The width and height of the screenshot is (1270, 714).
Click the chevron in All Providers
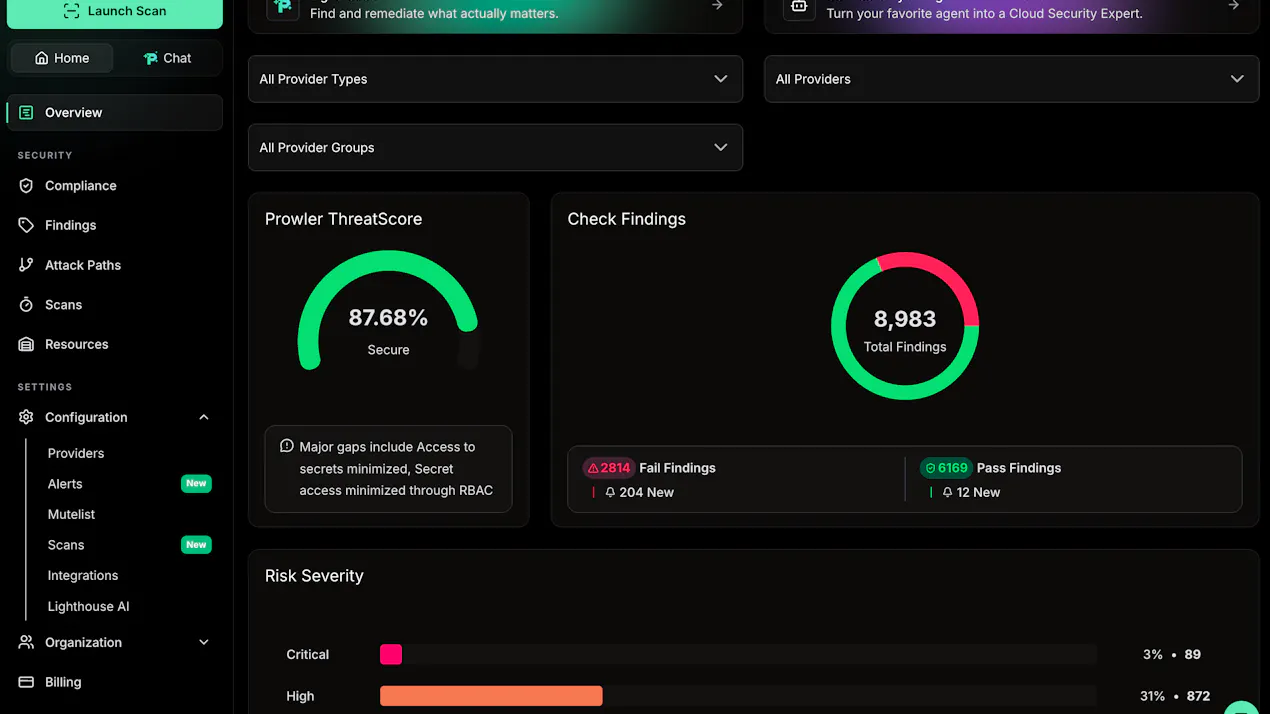[1237, 79]
